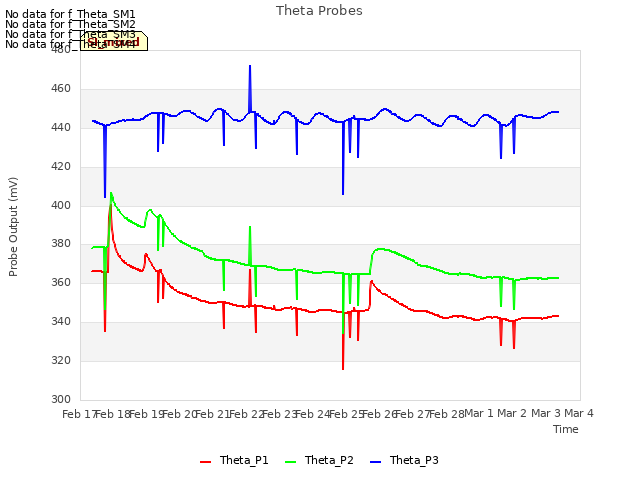The width and height of the screenshot is (640, 480).
Task: Click the 'Time' x-axis label
Action: (x=566, y=429)
